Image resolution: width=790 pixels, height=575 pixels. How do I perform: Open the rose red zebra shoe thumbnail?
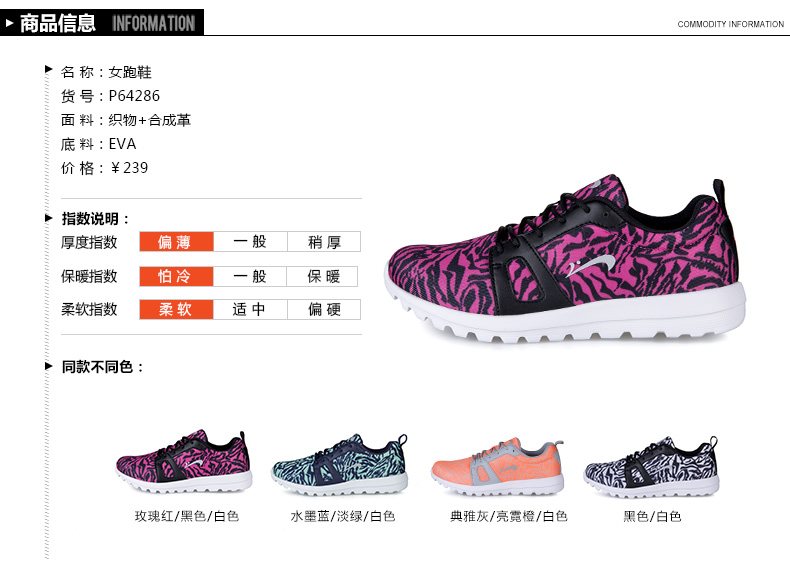pos(184,461)
